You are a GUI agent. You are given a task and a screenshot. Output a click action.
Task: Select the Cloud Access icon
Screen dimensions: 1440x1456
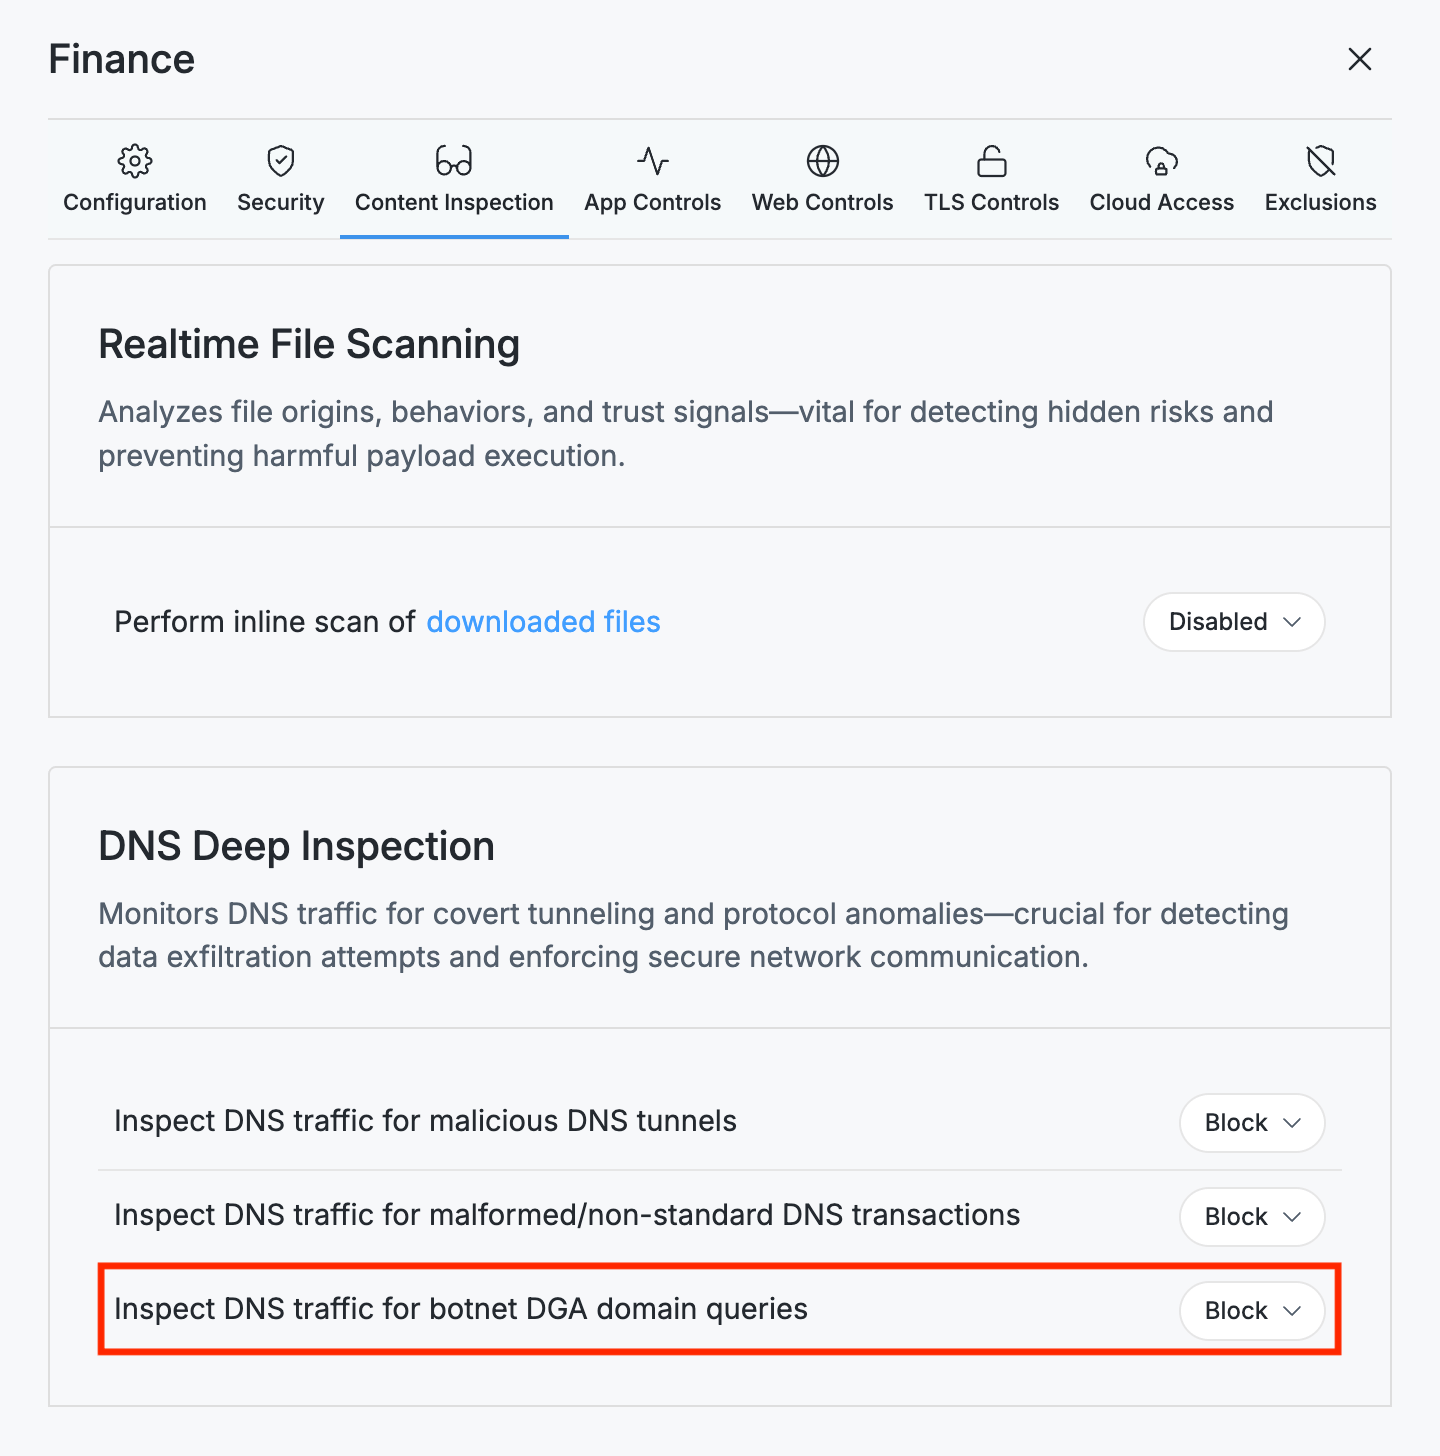tap(1161, 160)
